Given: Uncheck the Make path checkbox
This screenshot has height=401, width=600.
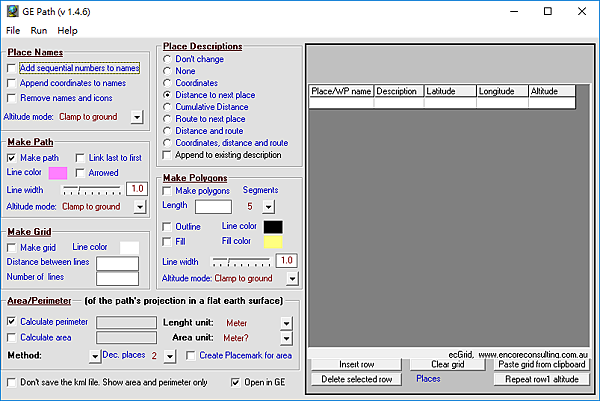Looking at the screenshot, I should pyautogui.click(x=11, y=158).
